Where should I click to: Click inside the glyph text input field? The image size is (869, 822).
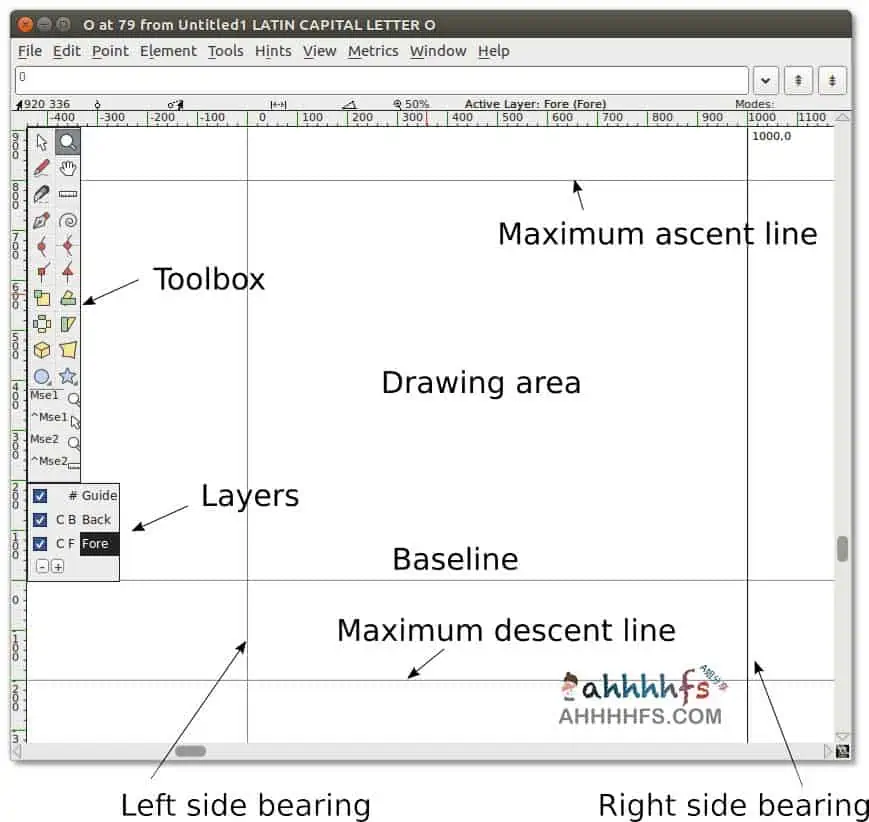point(380,80)
